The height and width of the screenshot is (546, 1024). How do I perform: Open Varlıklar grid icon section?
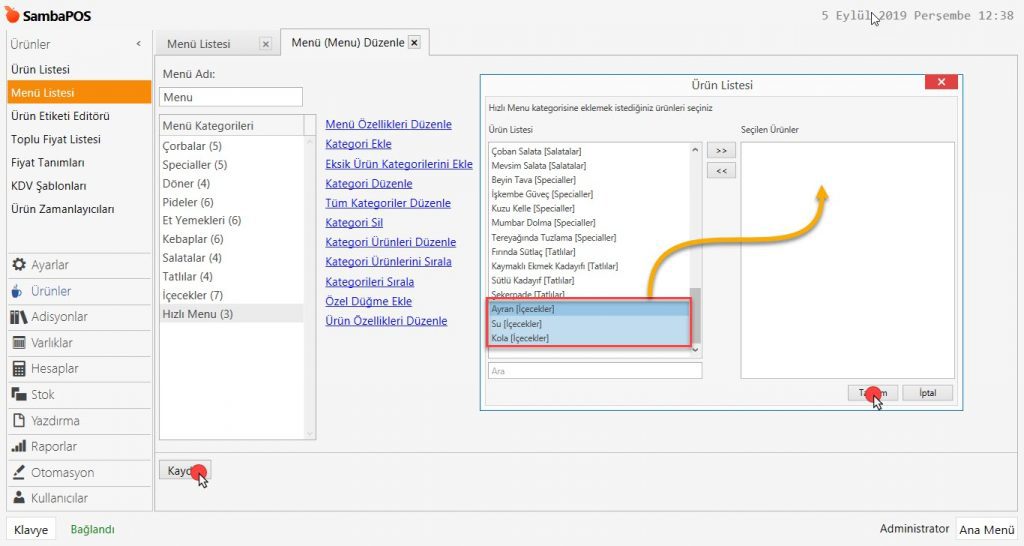[x=18, y=343]
